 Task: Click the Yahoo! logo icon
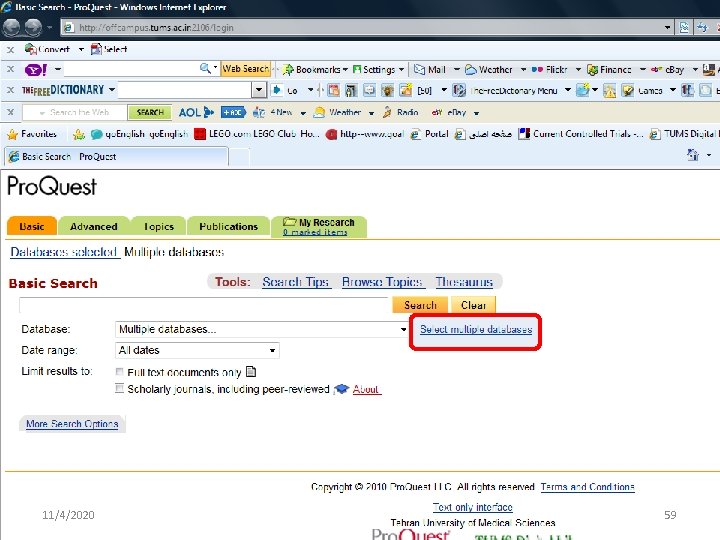[x=36, y=70]
